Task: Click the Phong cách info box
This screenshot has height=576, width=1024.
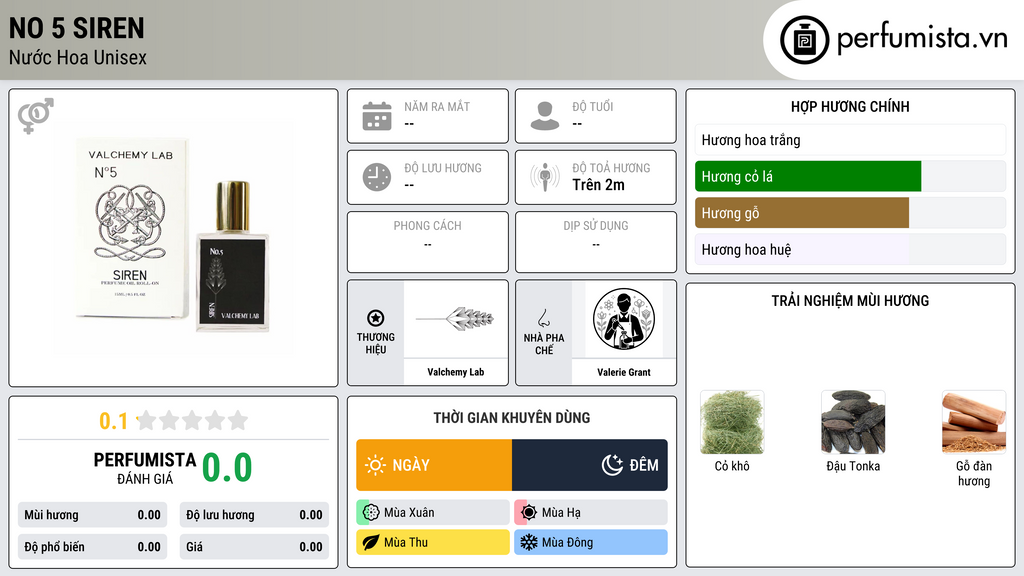Action: coord(428,242)
